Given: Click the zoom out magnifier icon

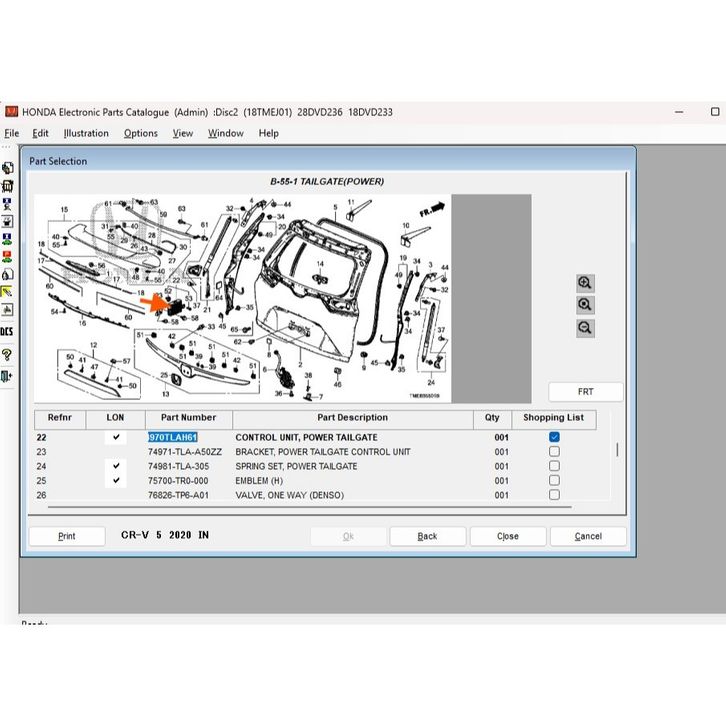Looking at the screenshot, I should point(585,328).
